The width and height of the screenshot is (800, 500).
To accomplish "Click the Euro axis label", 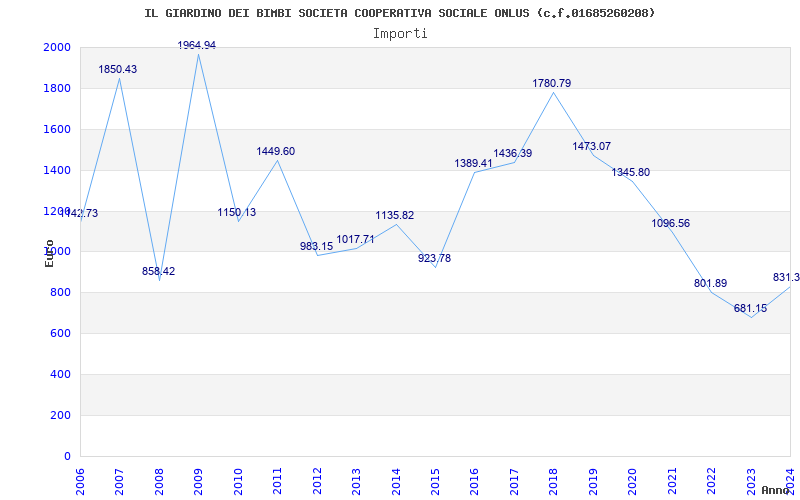I will click(49, 253).
